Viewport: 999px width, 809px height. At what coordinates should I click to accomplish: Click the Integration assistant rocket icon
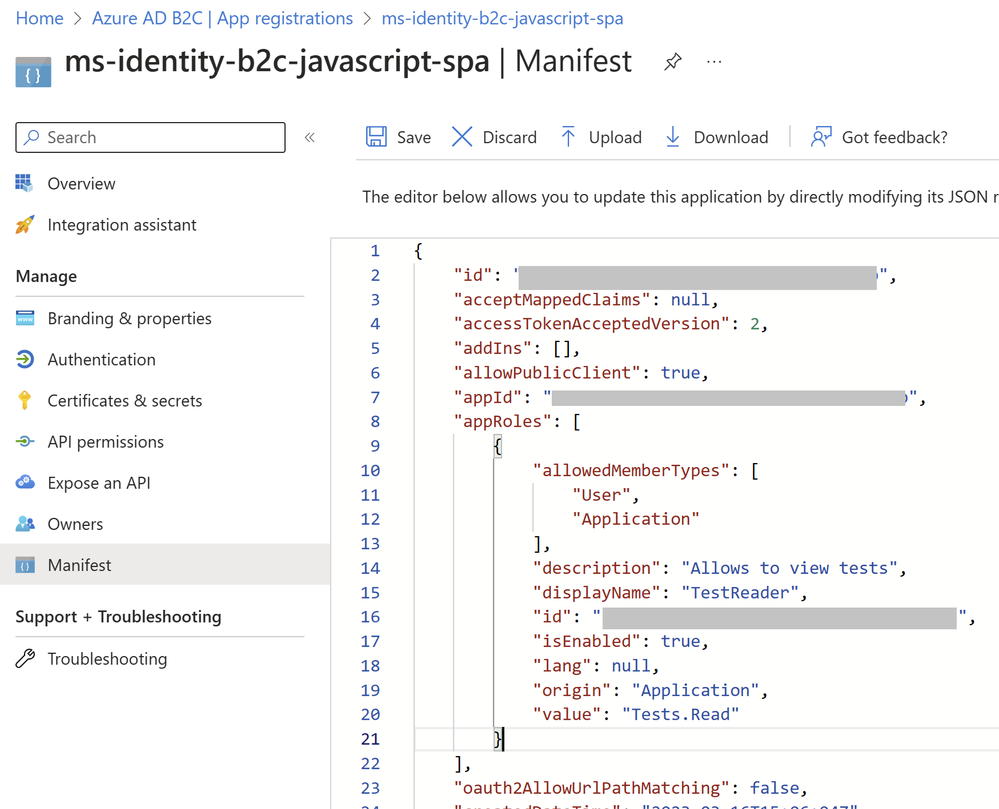click(24, 225)
